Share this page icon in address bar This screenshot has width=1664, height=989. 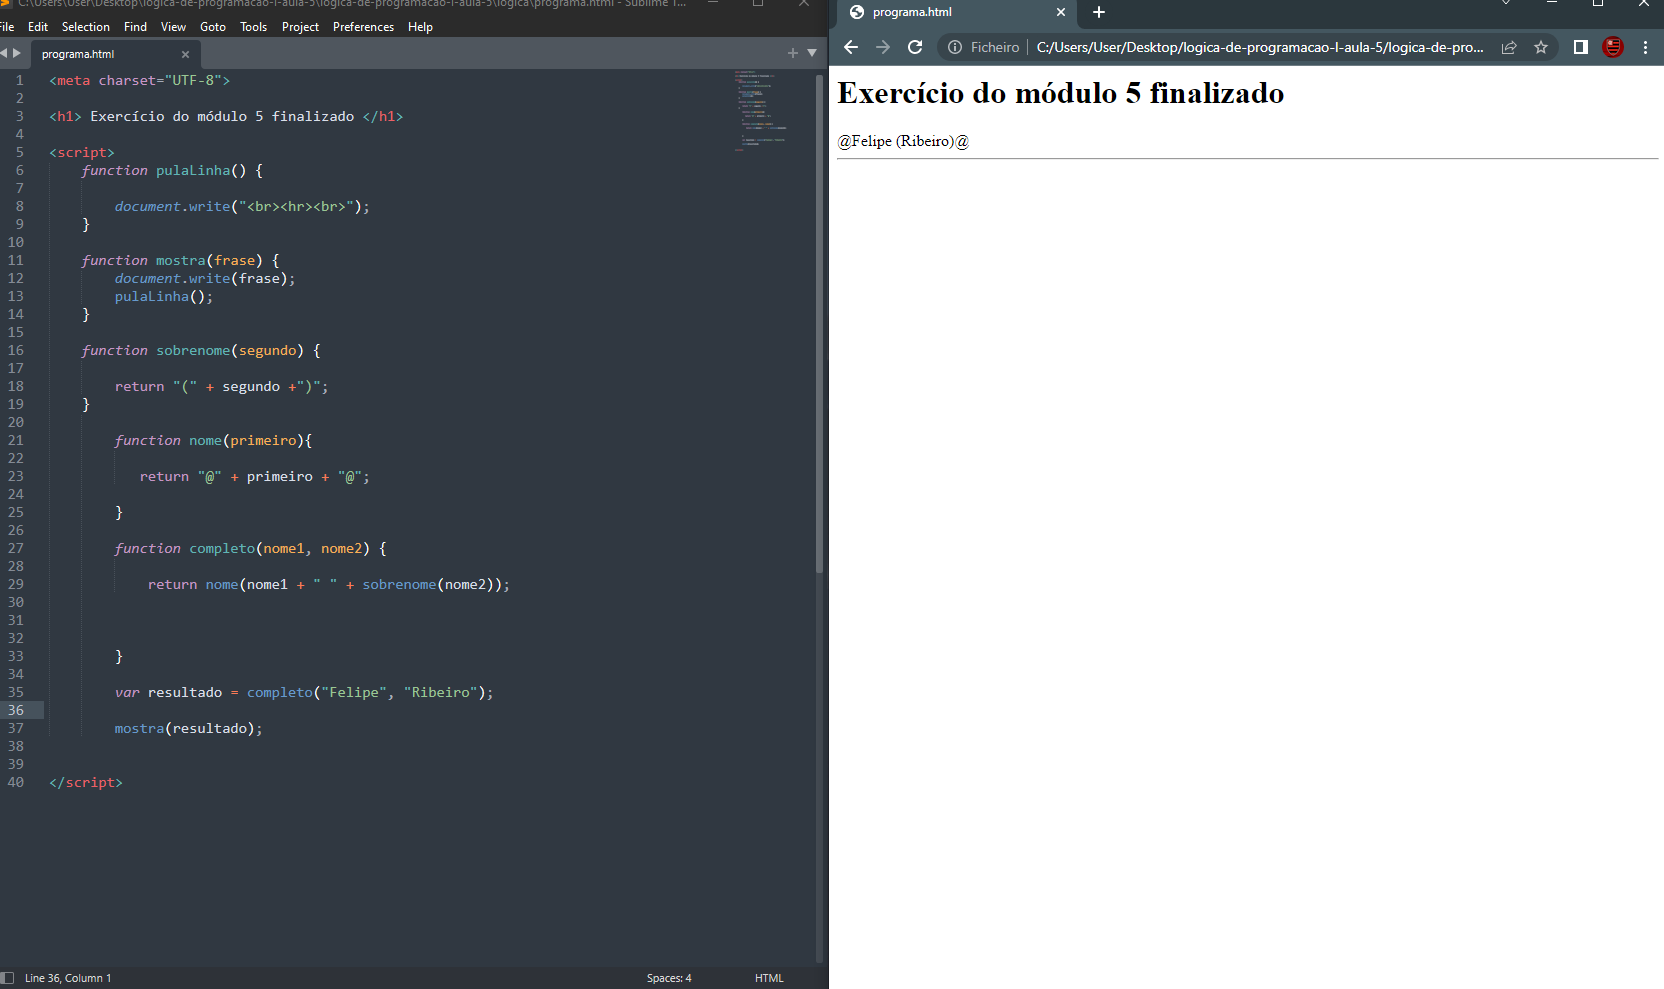[x=1509, y=47]
